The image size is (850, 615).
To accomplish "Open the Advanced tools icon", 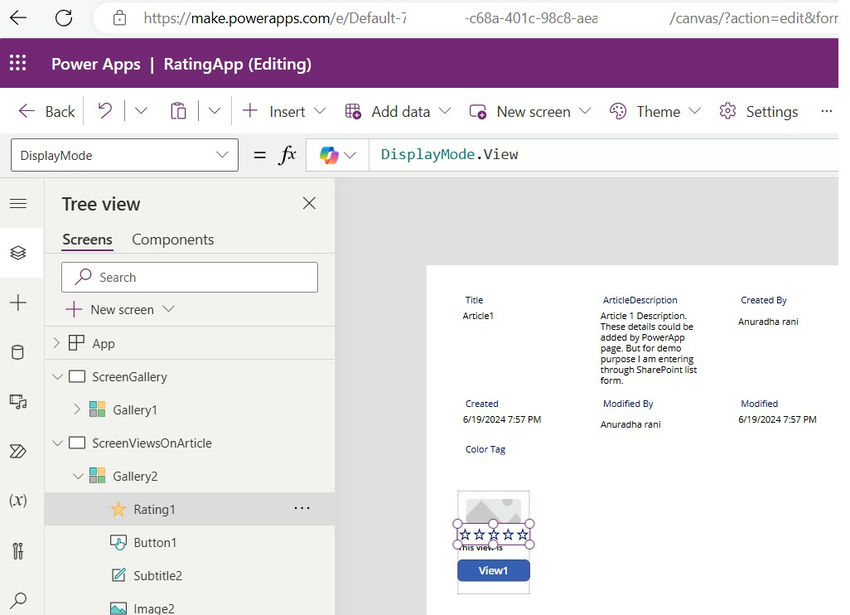I will 18,550.
